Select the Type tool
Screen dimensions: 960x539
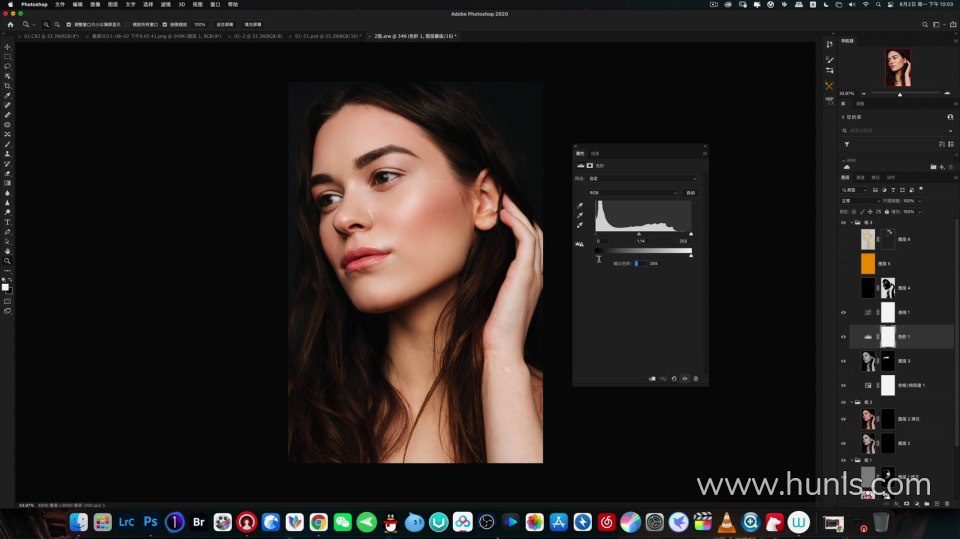7,222
